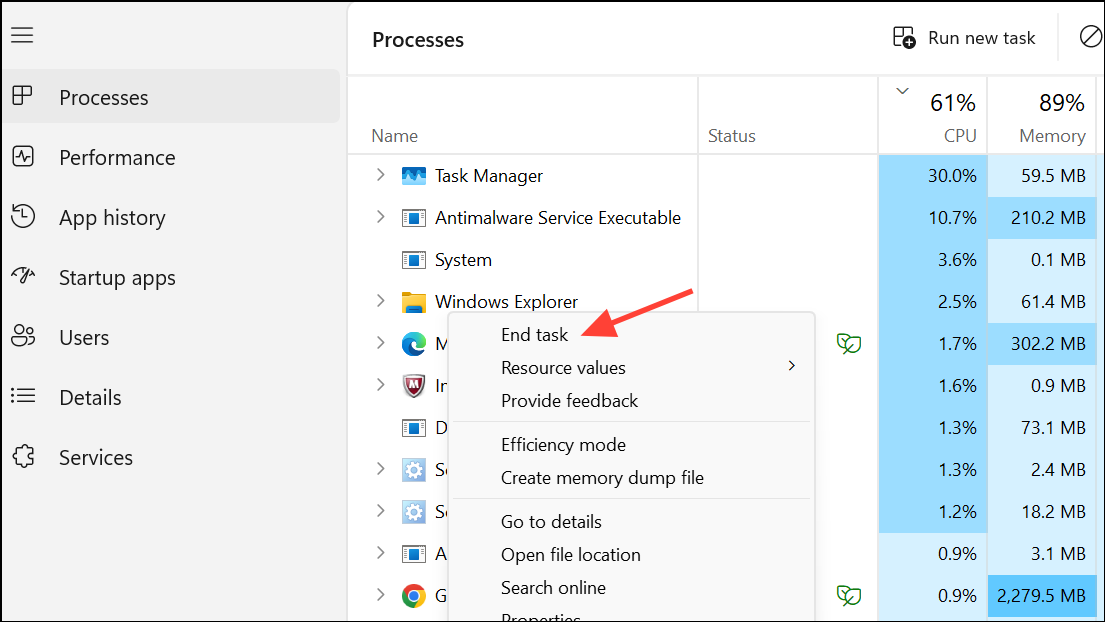Expand the Windows Explorer process group
1105x622 pixels.
tap(380, 301)
